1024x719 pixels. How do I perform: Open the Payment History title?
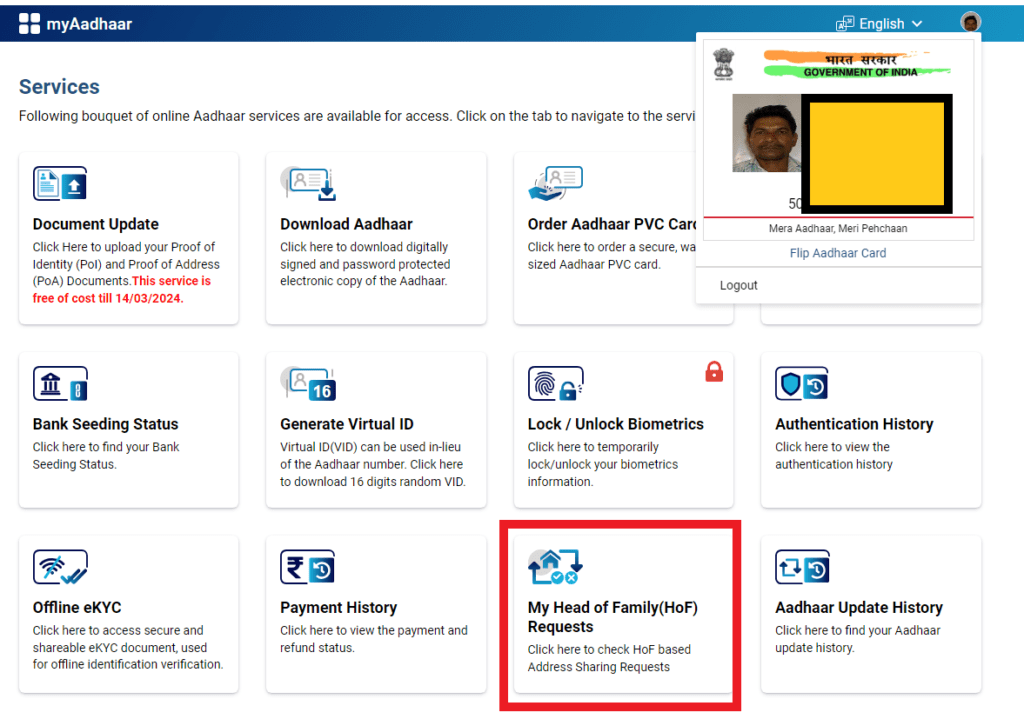click(x=338, y=607)
